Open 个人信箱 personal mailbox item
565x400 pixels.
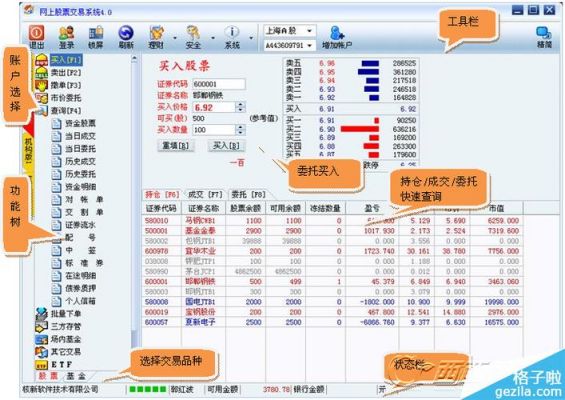pos(80,301)
